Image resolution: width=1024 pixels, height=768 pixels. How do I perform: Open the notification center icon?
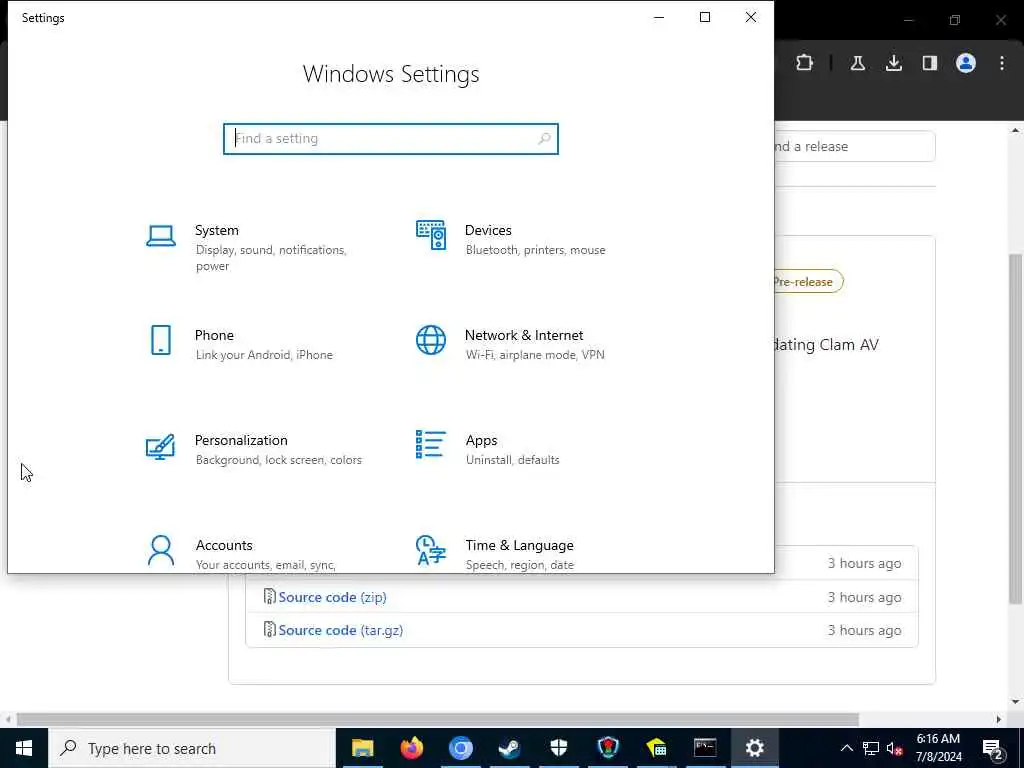click(x=993, y=749)
